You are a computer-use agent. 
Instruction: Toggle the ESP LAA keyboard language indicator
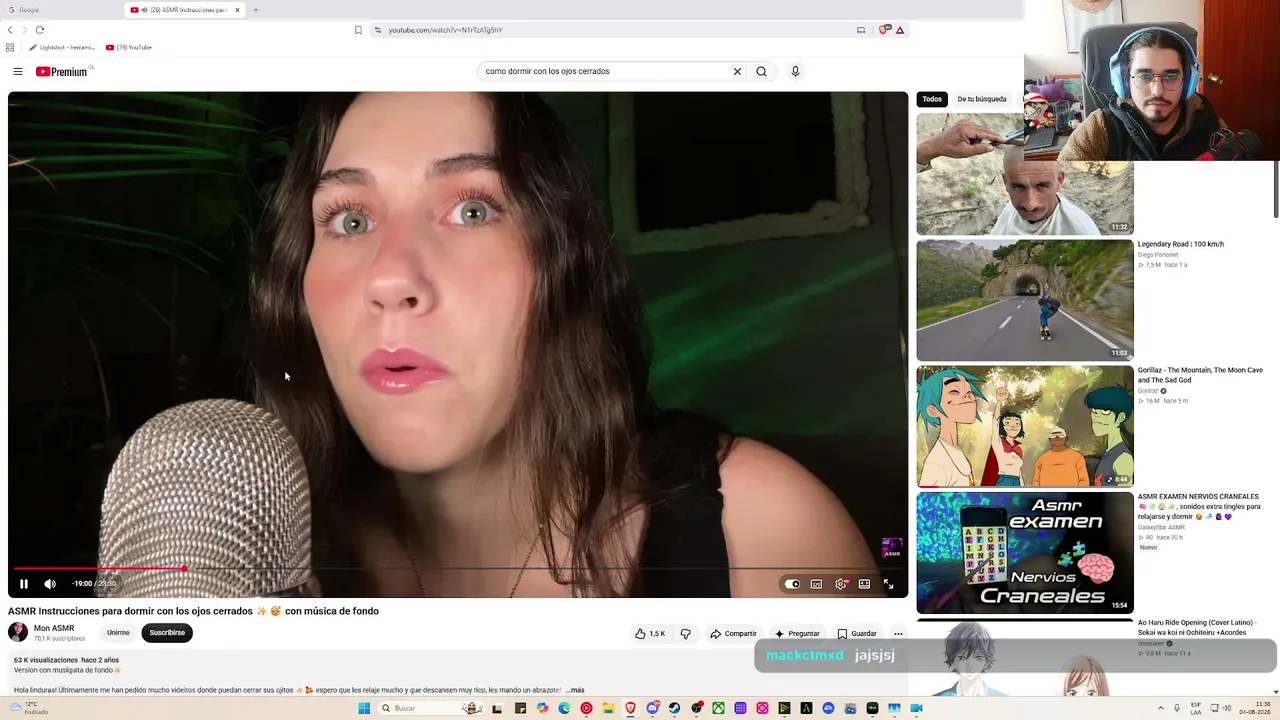tap(1196, 708)
